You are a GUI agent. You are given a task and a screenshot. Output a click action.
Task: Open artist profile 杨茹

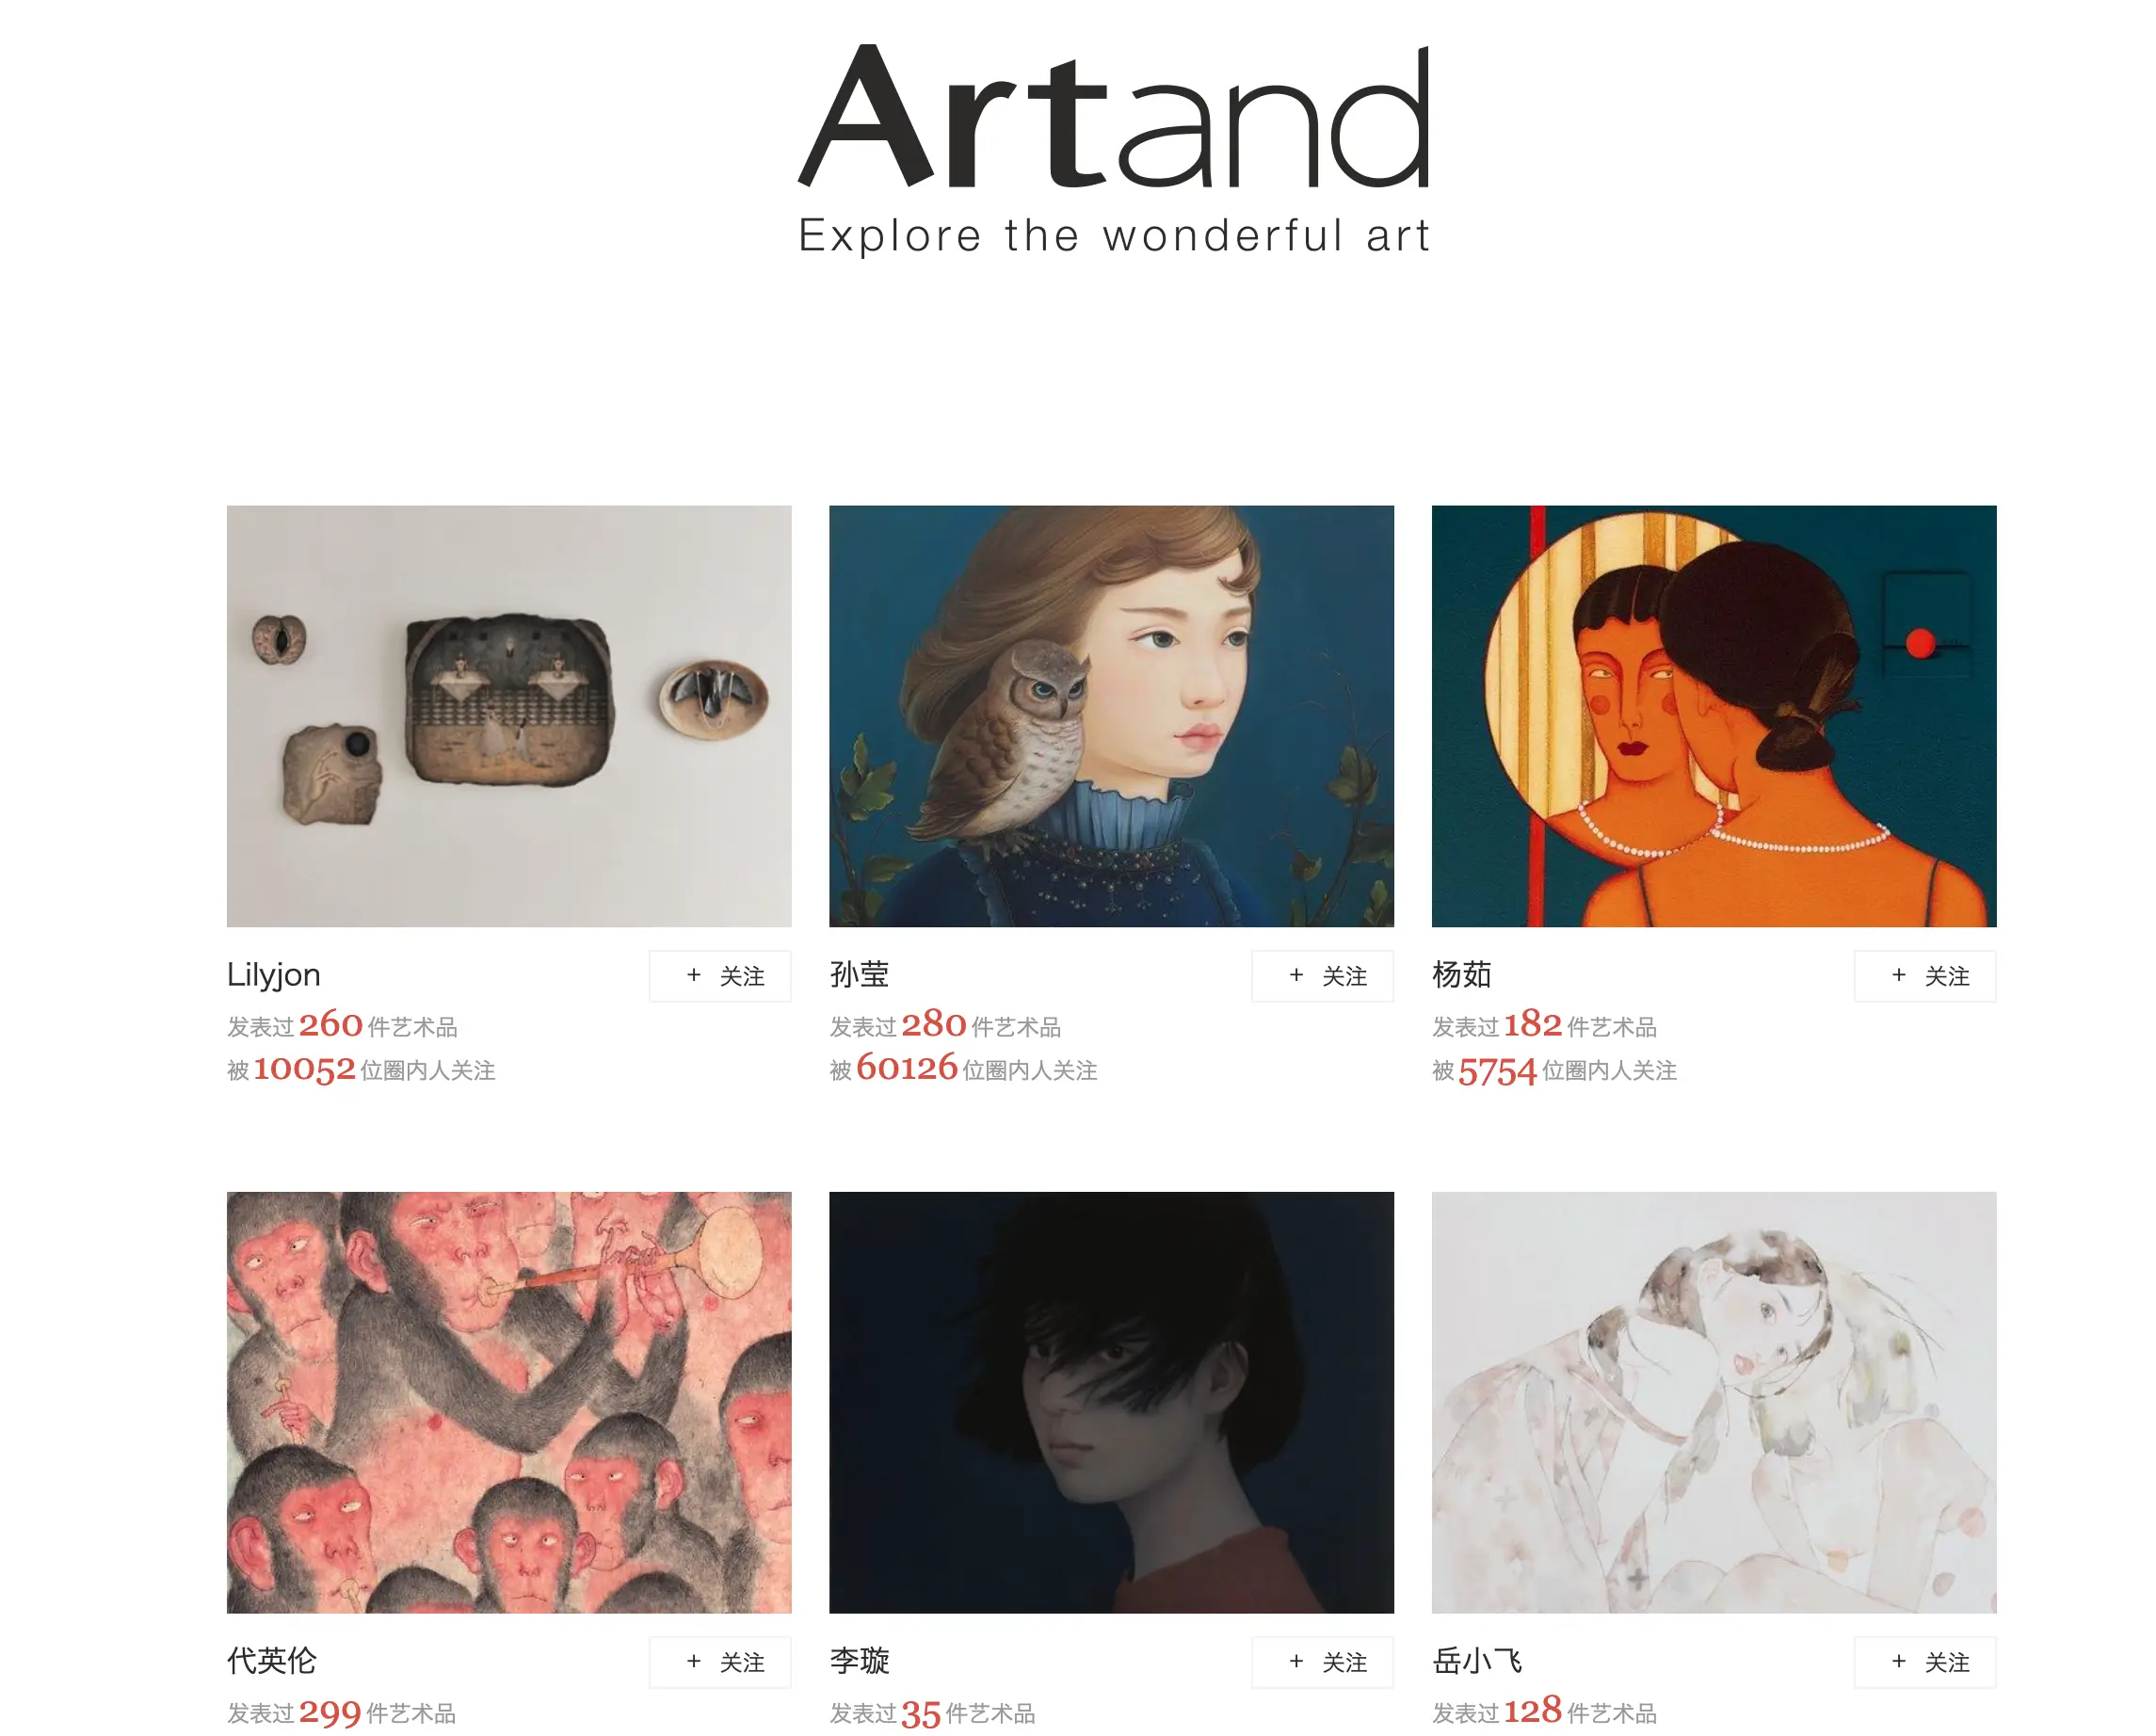tap(1461, 975)
